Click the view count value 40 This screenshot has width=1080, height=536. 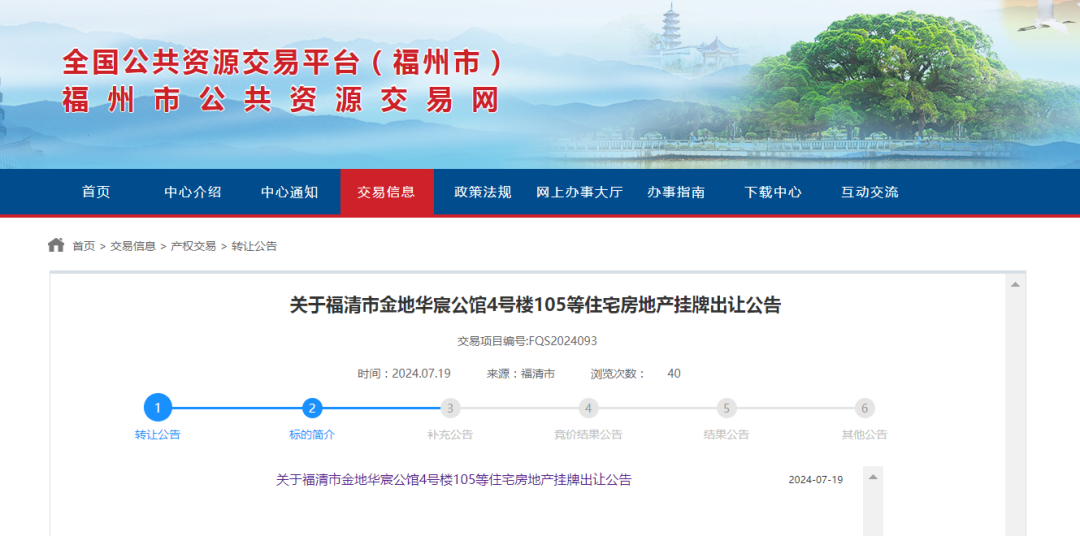[x=674, y=374]
